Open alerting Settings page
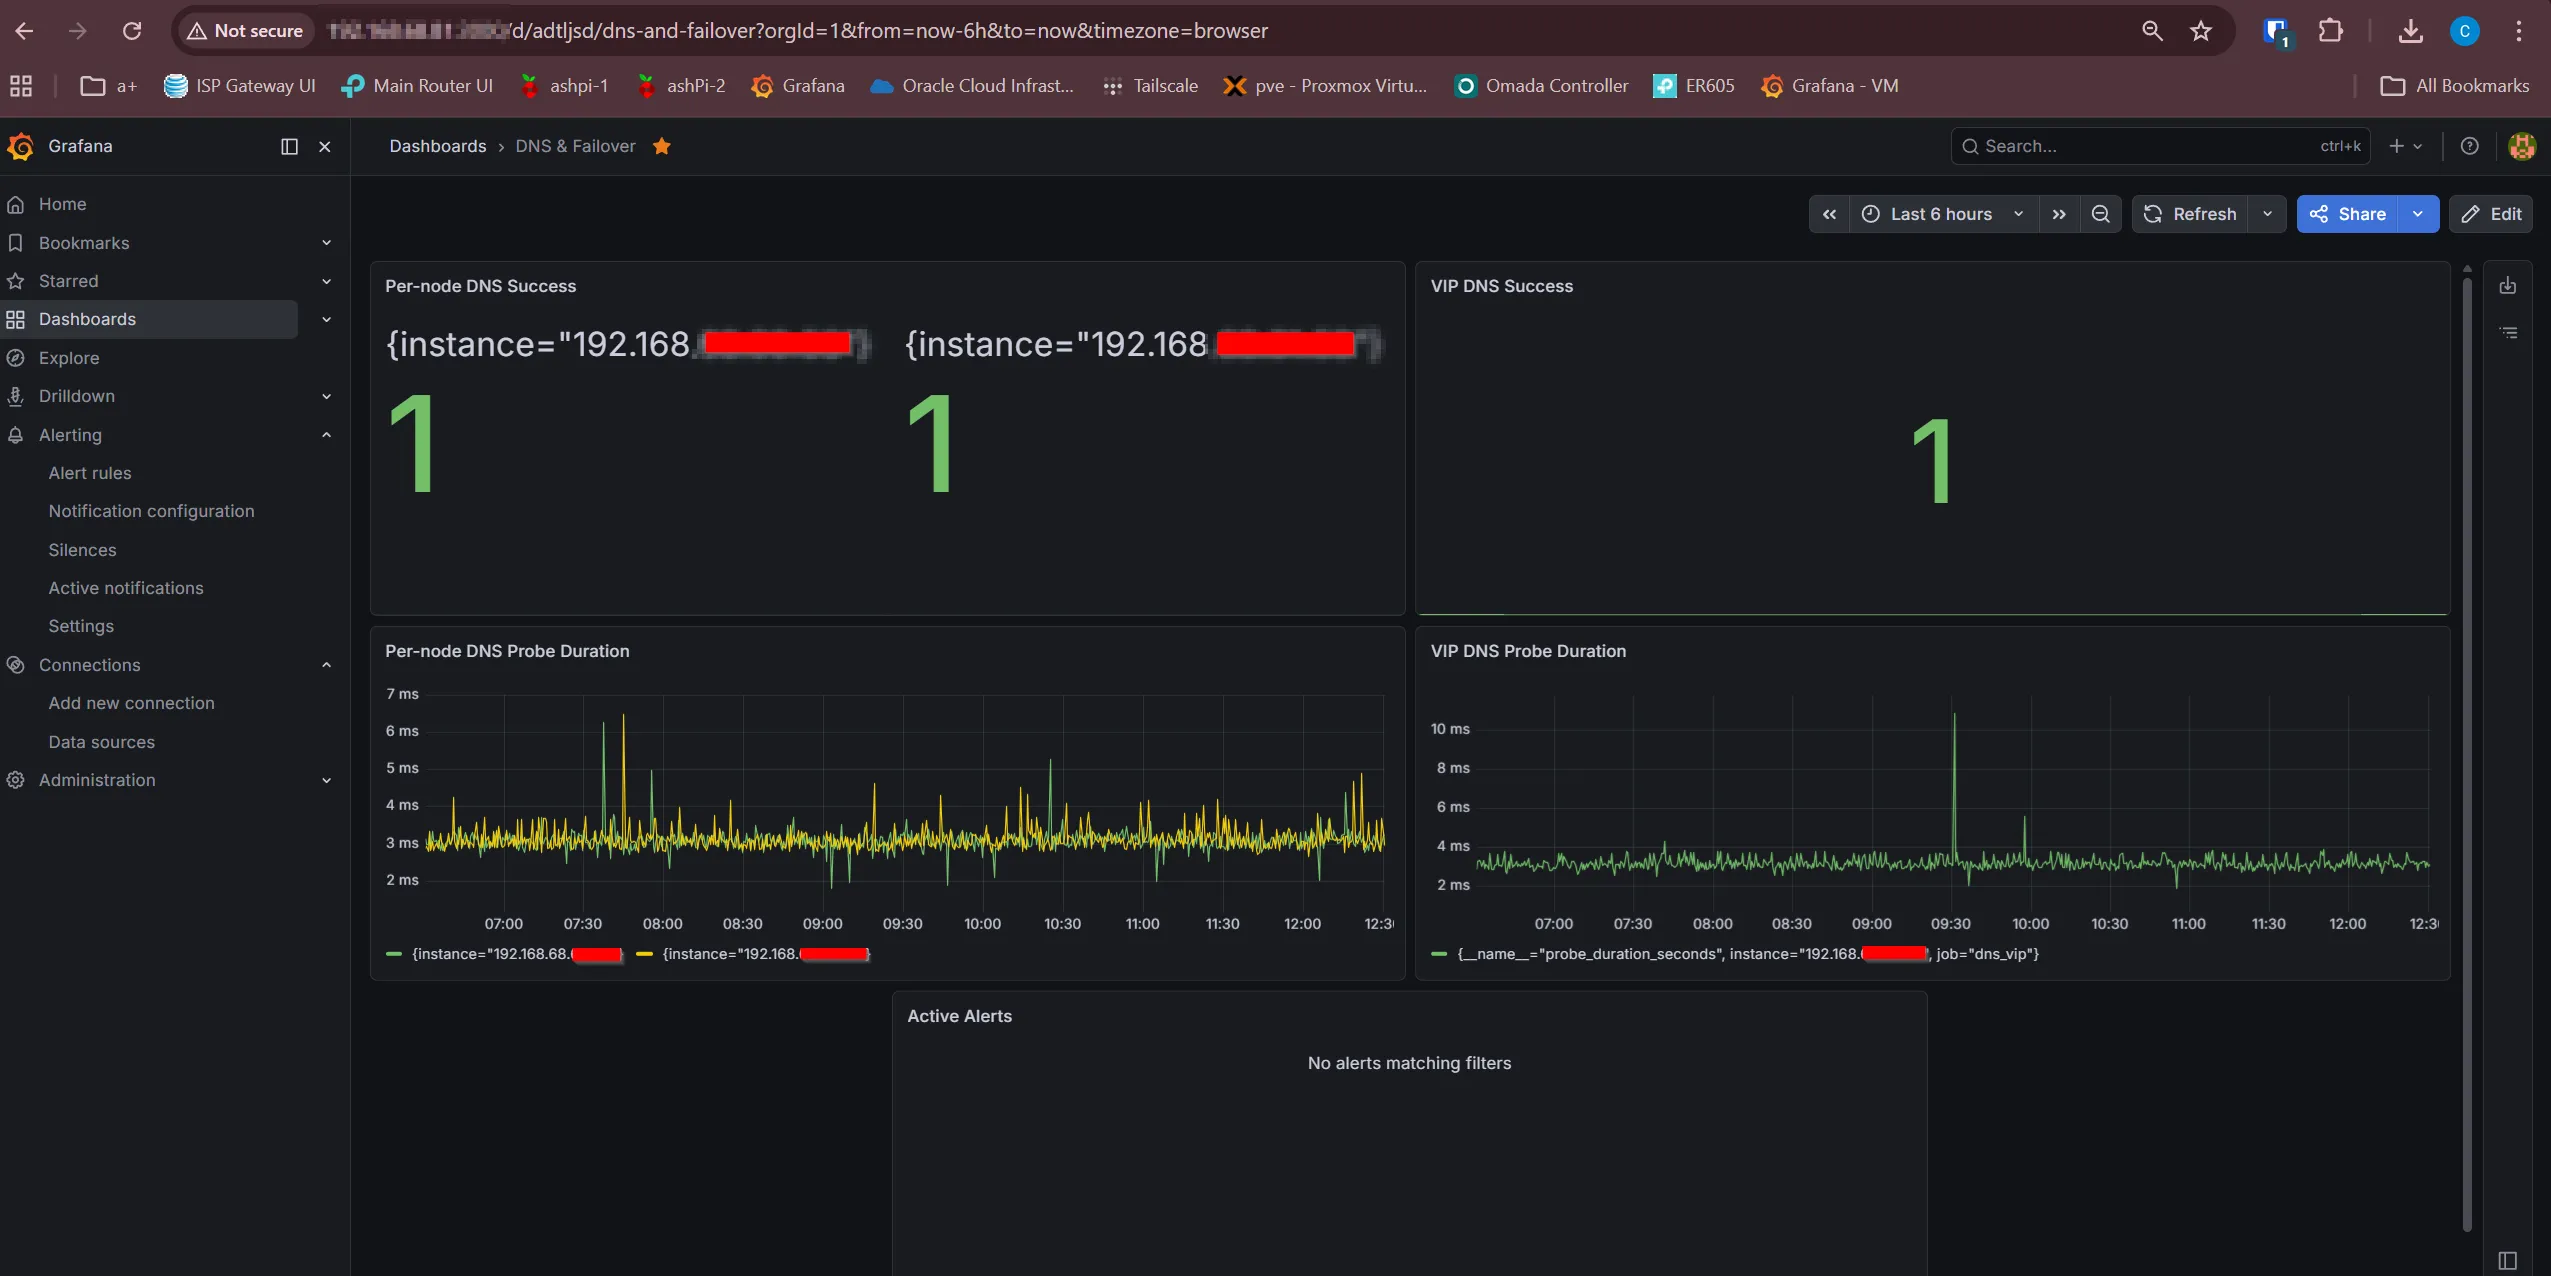 pos(81,626)
